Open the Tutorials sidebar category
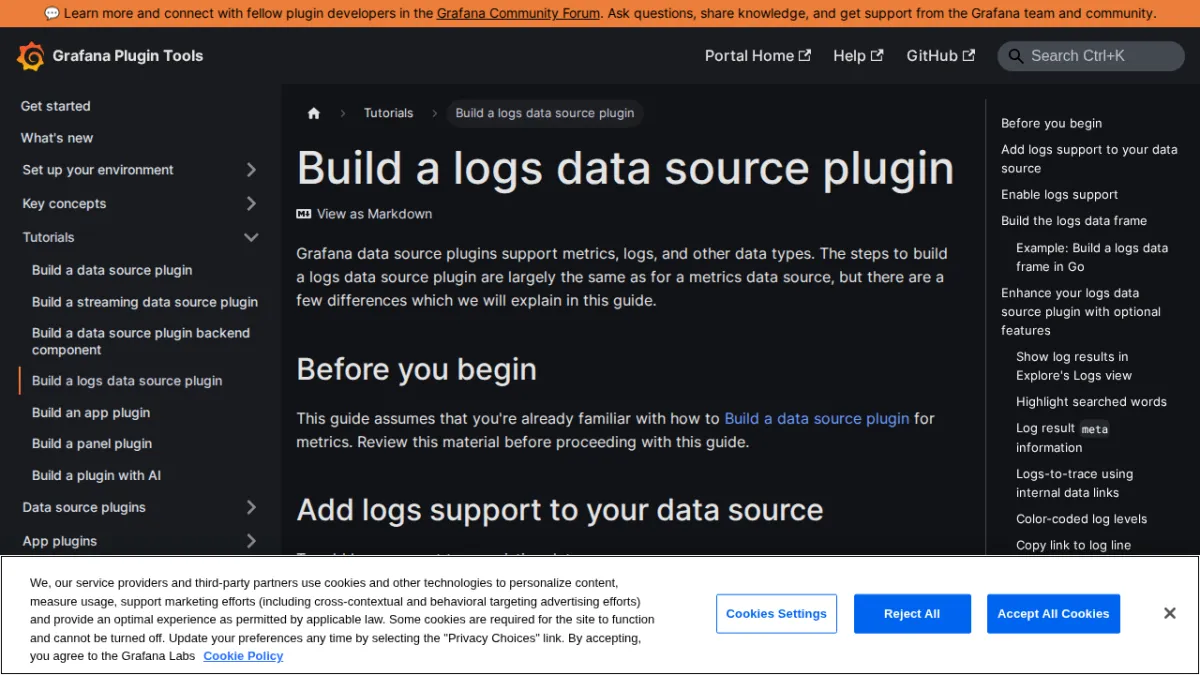The image size is (1200, 675). coord(48,237)
